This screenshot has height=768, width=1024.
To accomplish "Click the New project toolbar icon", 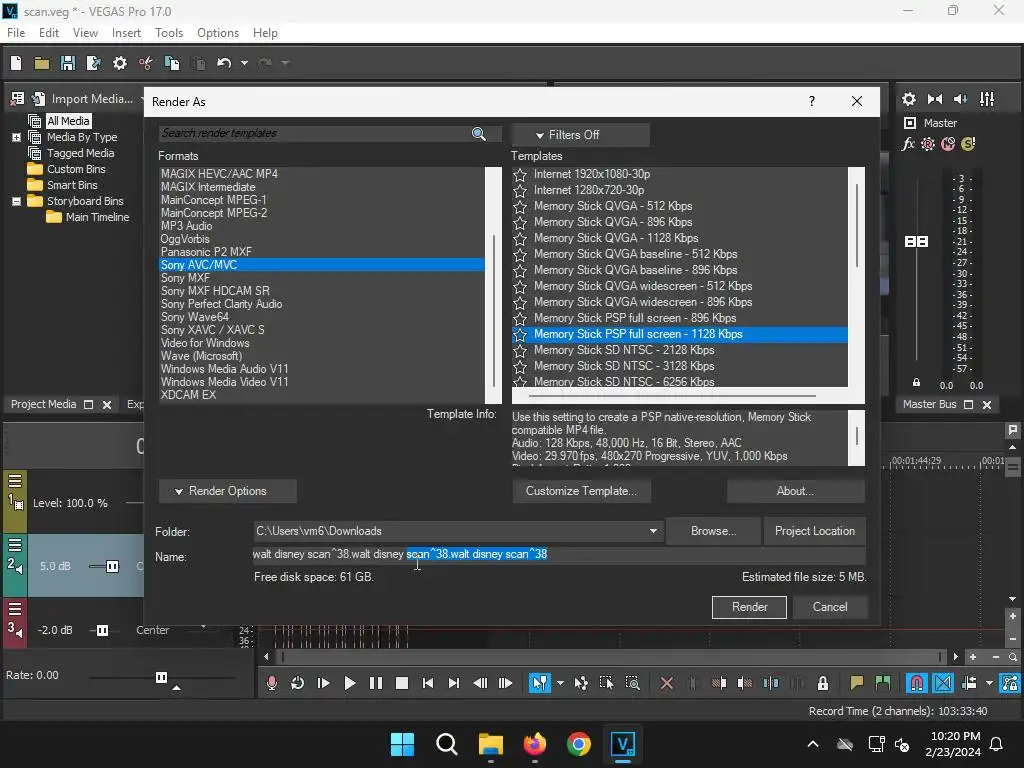I will point(16,63).
